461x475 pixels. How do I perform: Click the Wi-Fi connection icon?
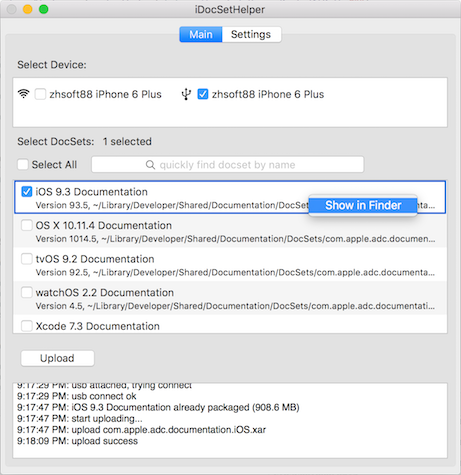click(x=23, y=94)
